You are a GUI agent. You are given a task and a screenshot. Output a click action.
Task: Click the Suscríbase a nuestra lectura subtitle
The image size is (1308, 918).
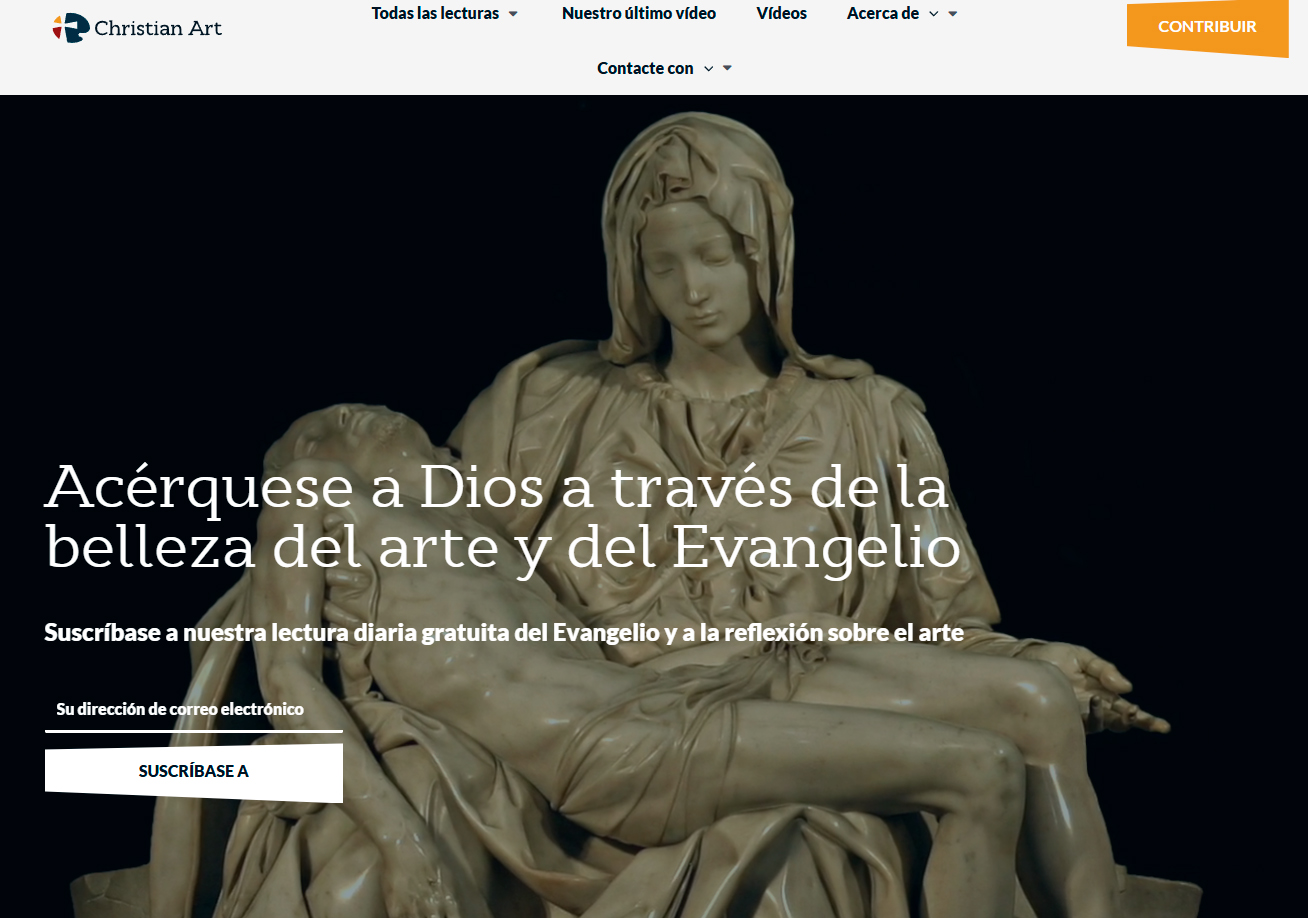(503, 632)
